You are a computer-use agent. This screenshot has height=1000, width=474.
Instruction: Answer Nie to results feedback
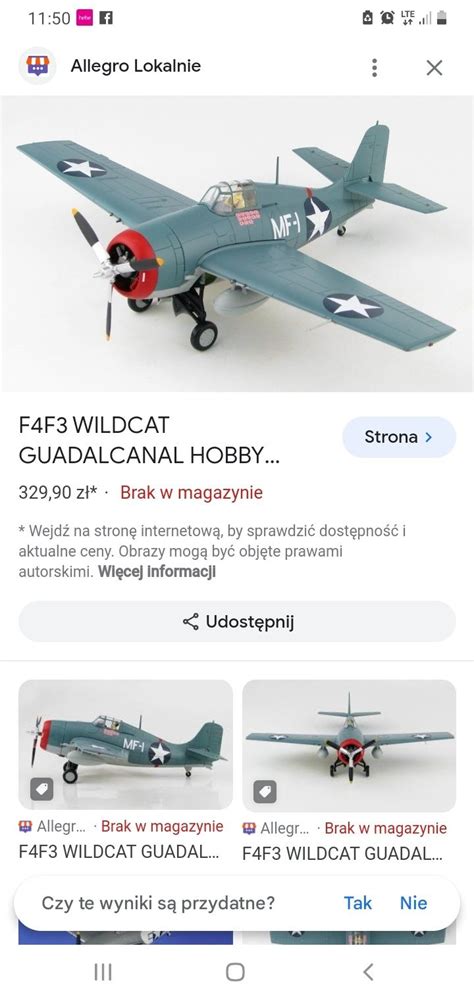click(413, 902)
